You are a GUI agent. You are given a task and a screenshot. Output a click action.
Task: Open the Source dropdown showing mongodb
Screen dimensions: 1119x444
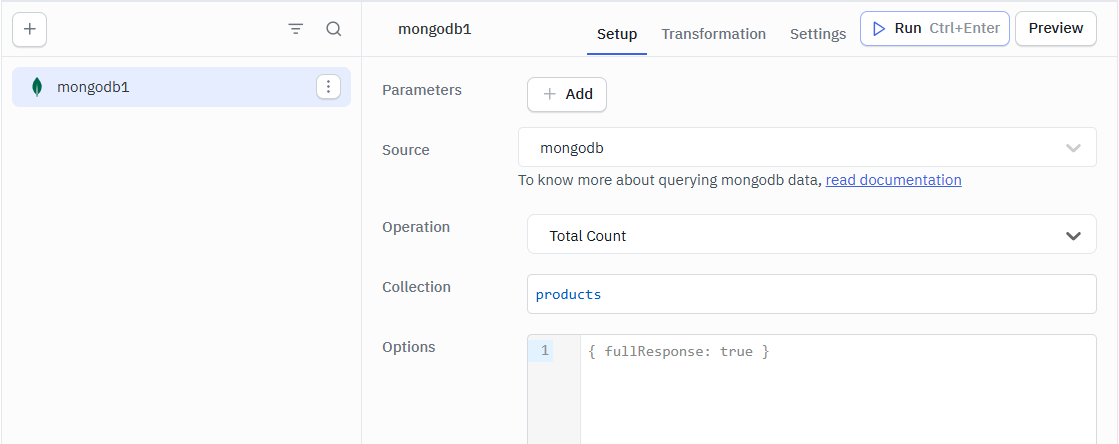tap(790, 148)
